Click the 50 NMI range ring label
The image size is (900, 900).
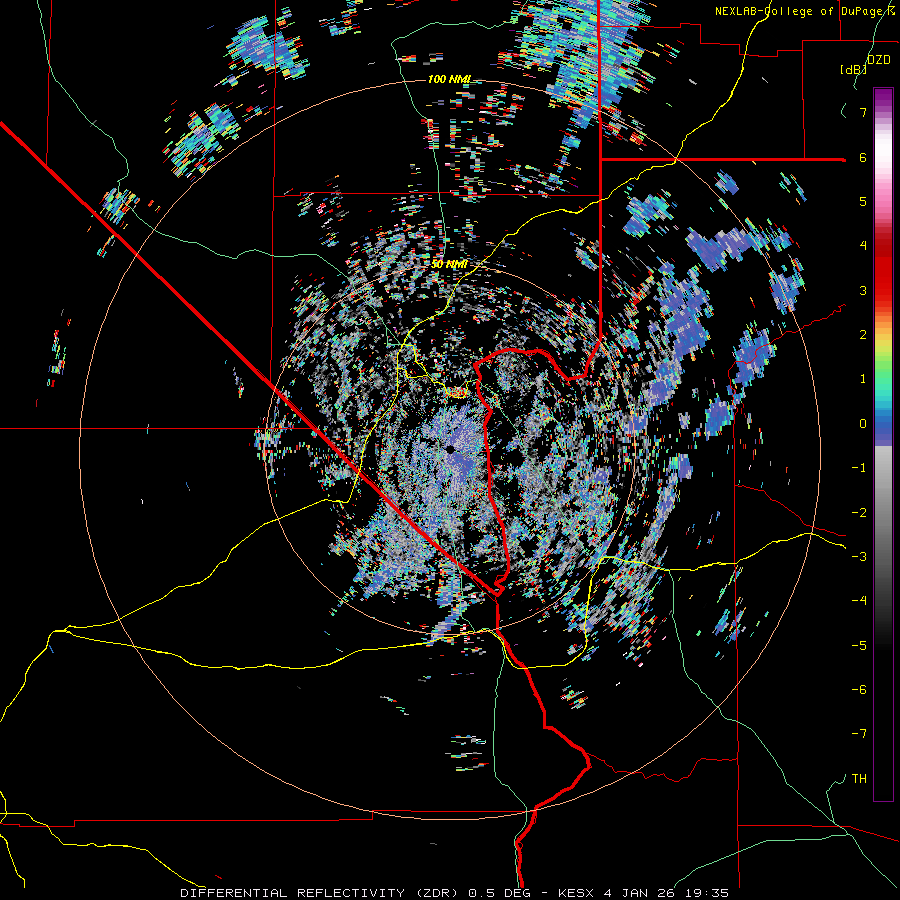tap(449, 265)
